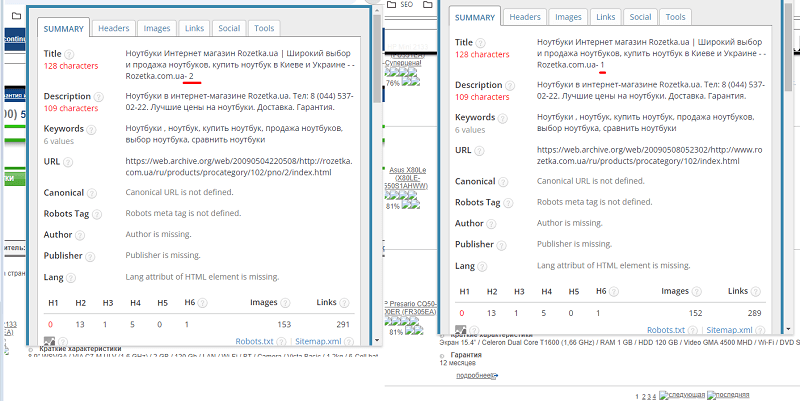Click help icon next to Images count in left panel
Image resolution: width=800 pixels, height=401 pixels.
pos(286,303)
